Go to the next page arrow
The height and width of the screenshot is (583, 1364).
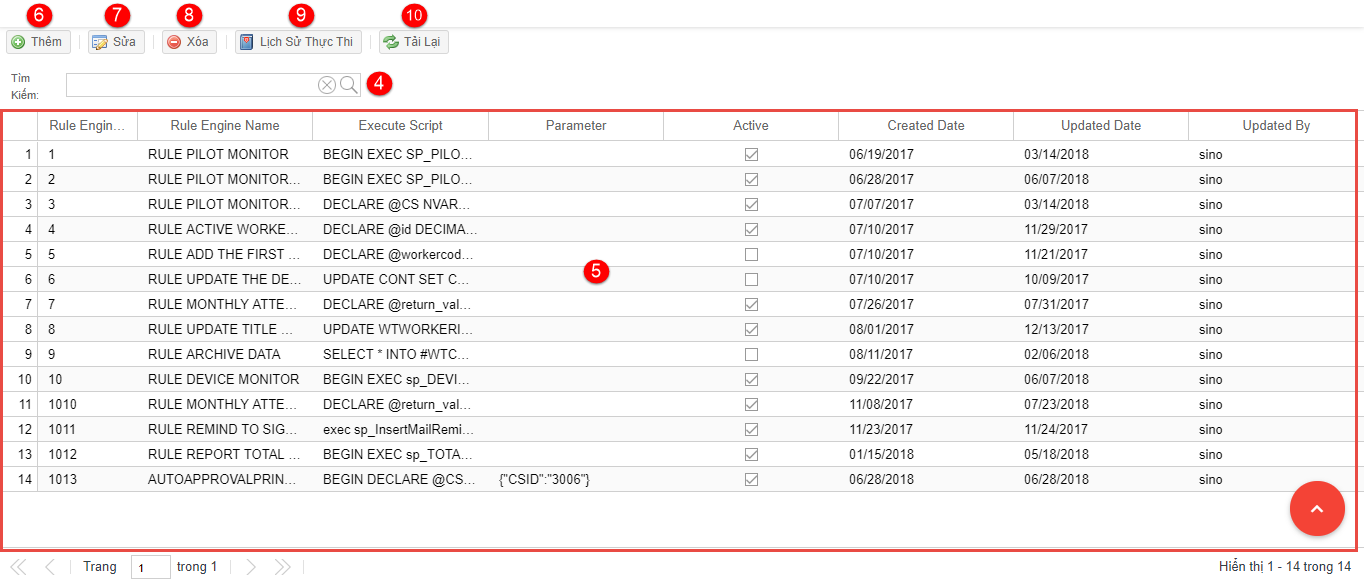251,567
